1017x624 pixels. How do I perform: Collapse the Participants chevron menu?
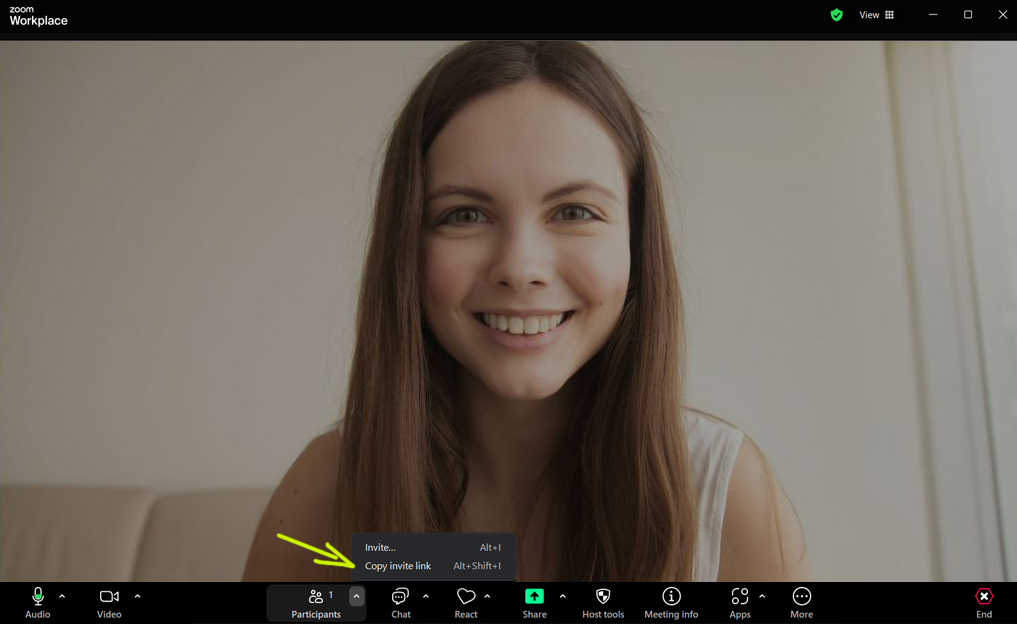click(x=356, y=597)
